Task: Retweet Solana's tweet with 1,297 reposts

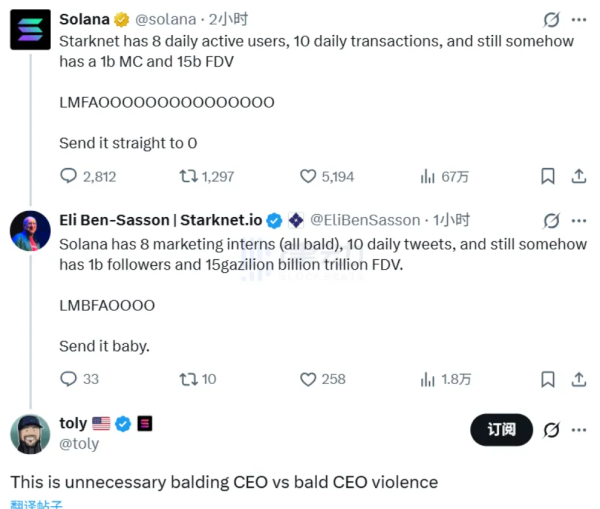Action: [188, 176]
